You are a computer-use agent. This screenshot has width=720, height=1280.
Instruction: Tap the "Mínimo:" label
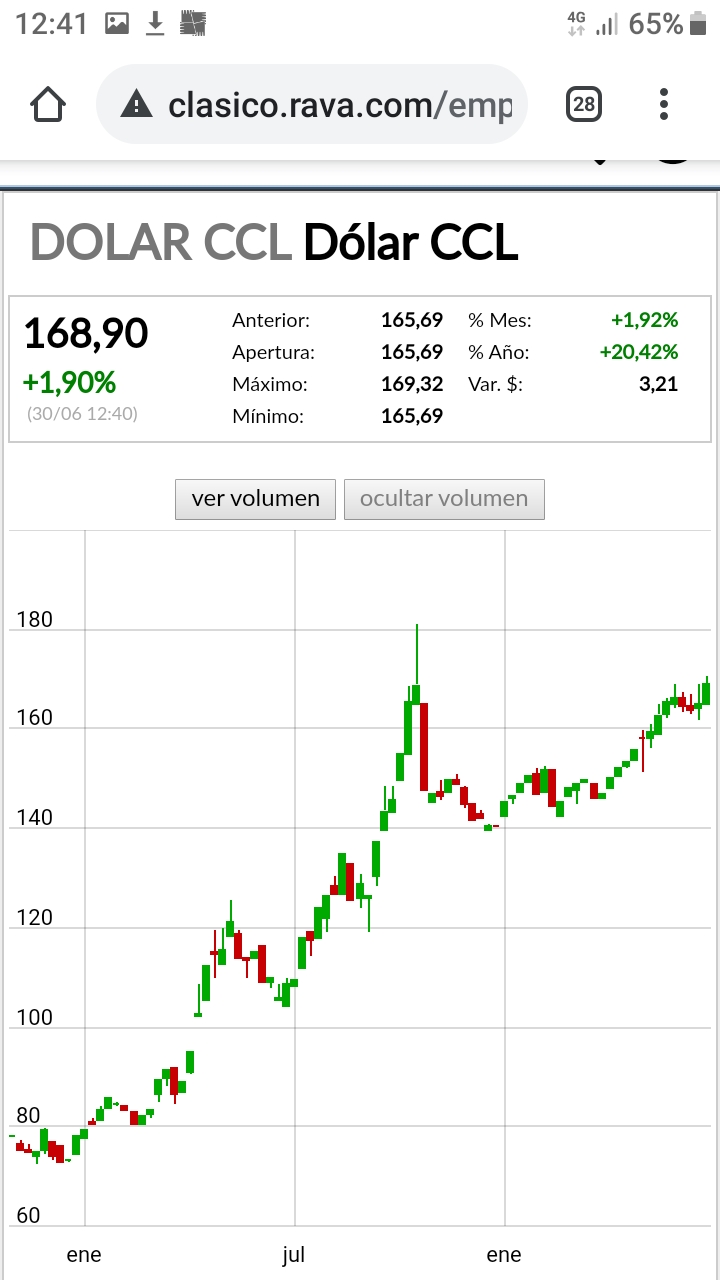(269, 416)
